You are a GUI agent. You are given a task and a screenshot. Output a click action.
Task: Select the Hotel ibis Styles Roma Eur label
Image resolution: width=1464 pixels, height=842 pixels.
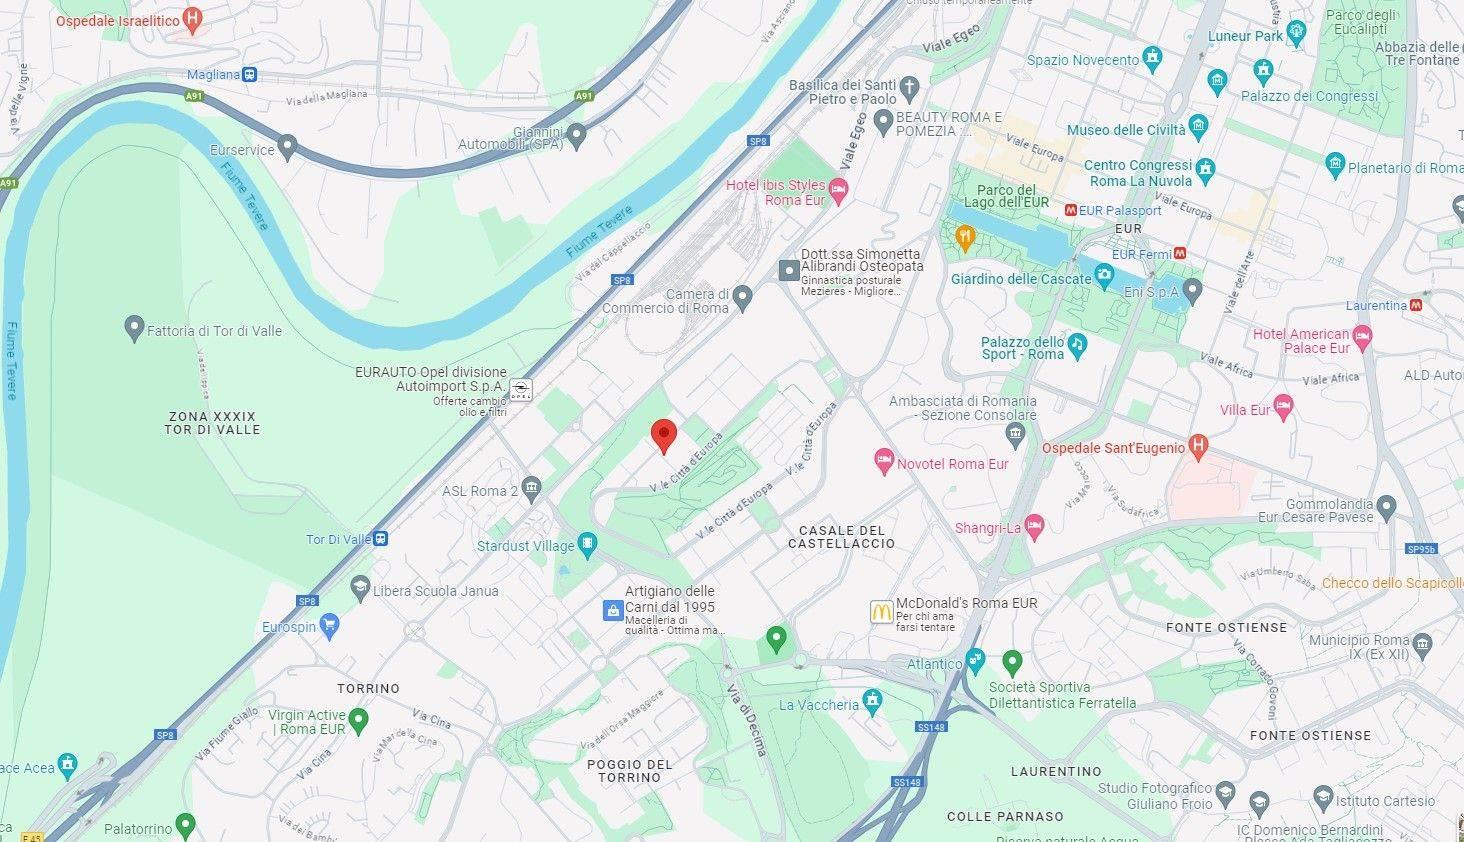(x=789, y=192)
